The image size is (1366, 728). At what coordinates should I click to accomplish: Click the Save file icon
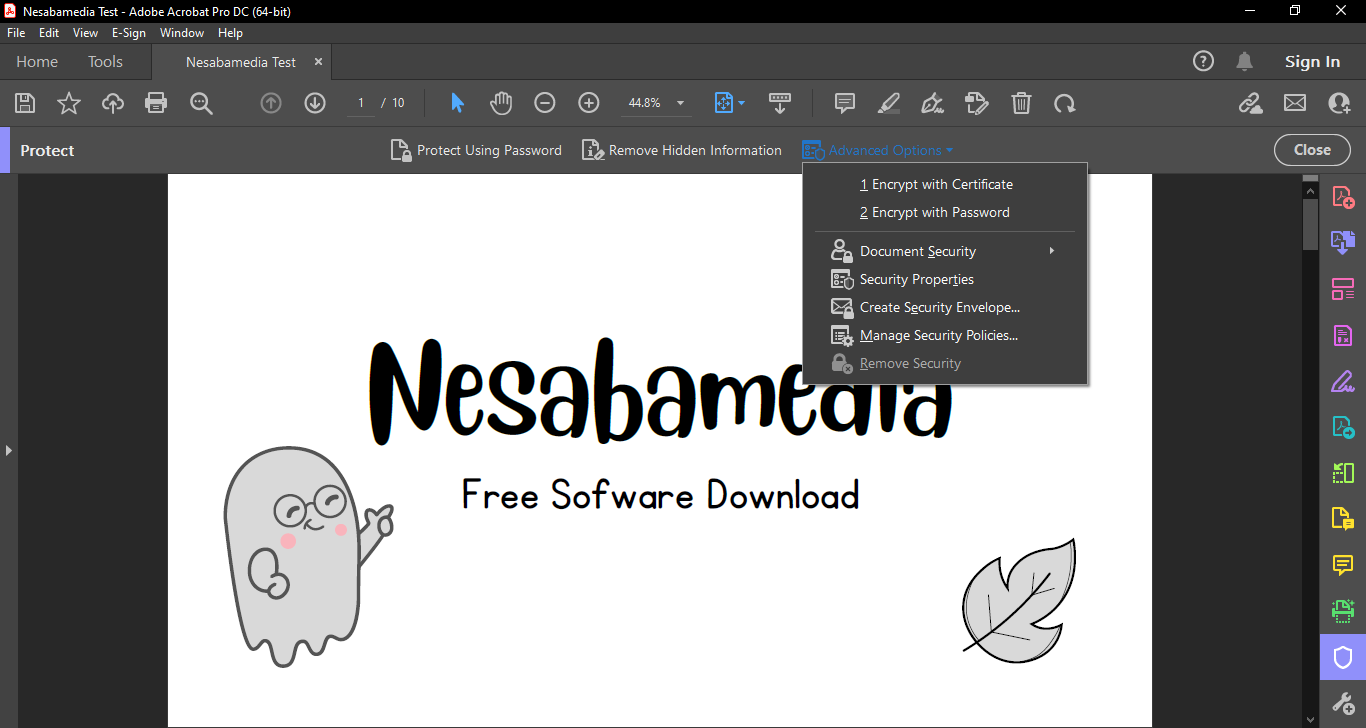pos(25,103)
